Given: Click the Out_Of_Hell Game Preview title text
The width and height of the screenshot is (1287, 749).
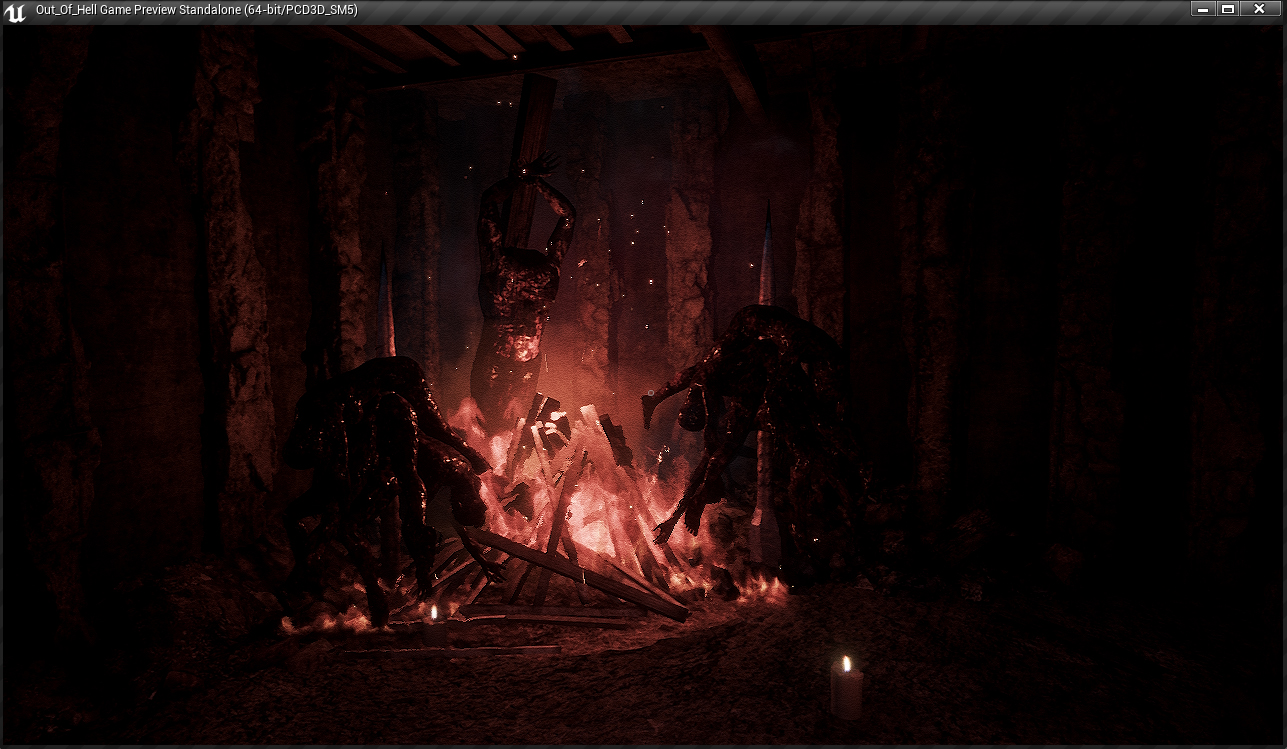Looking at the screenshot, I should [x=196, y=10].
